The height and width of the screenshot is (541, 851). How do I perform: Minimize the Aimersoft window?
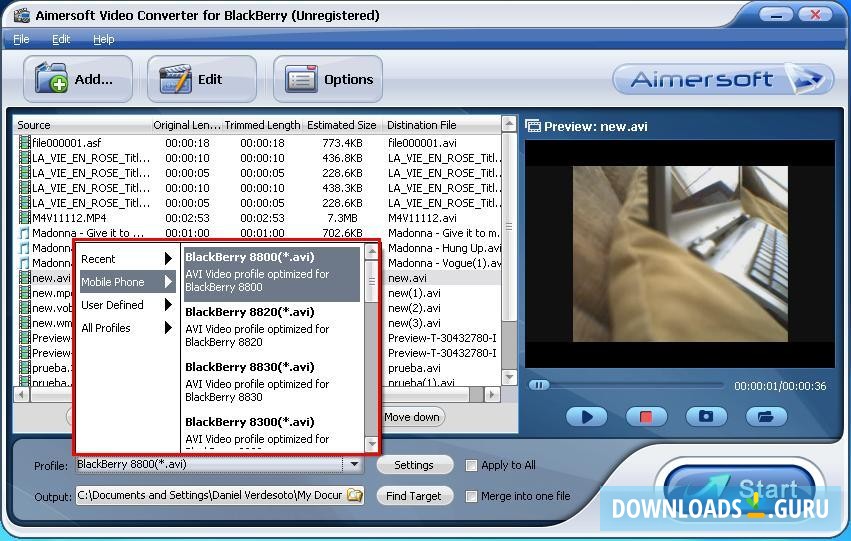(x=777, y=15)
